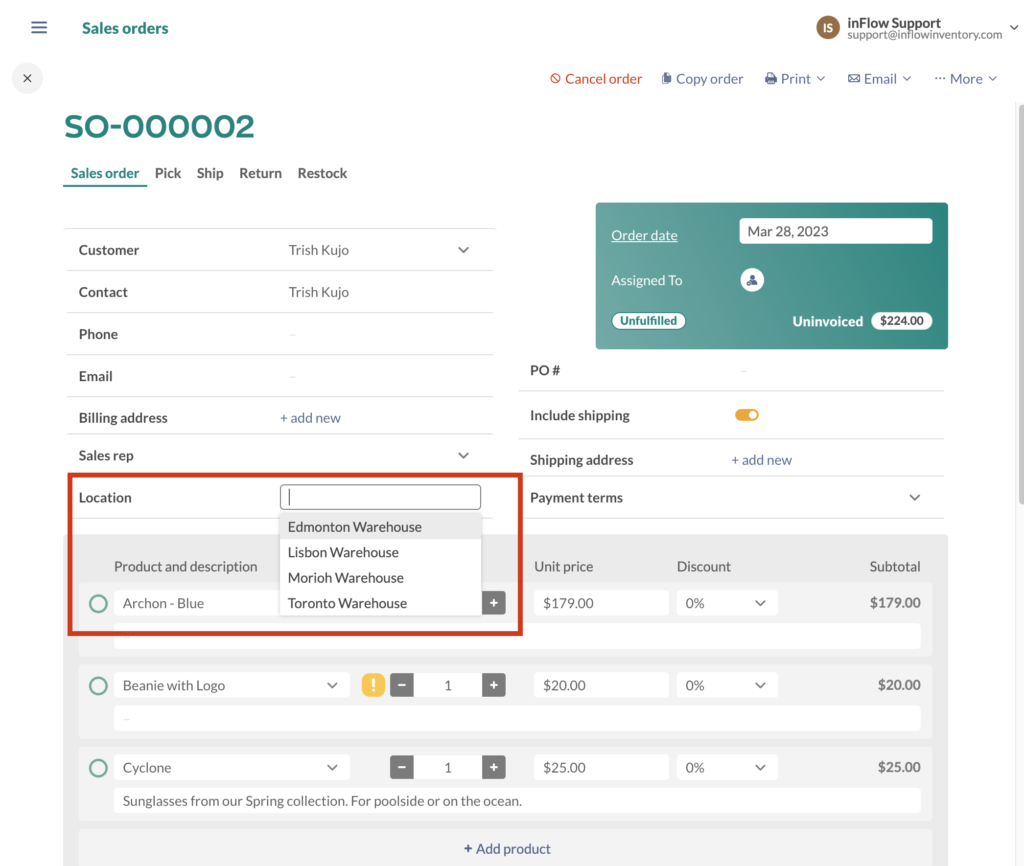1024x866 pixels.
Task: Click the Assigned To avatar icon
Action: pyautogui.click(x=752, y=280)
